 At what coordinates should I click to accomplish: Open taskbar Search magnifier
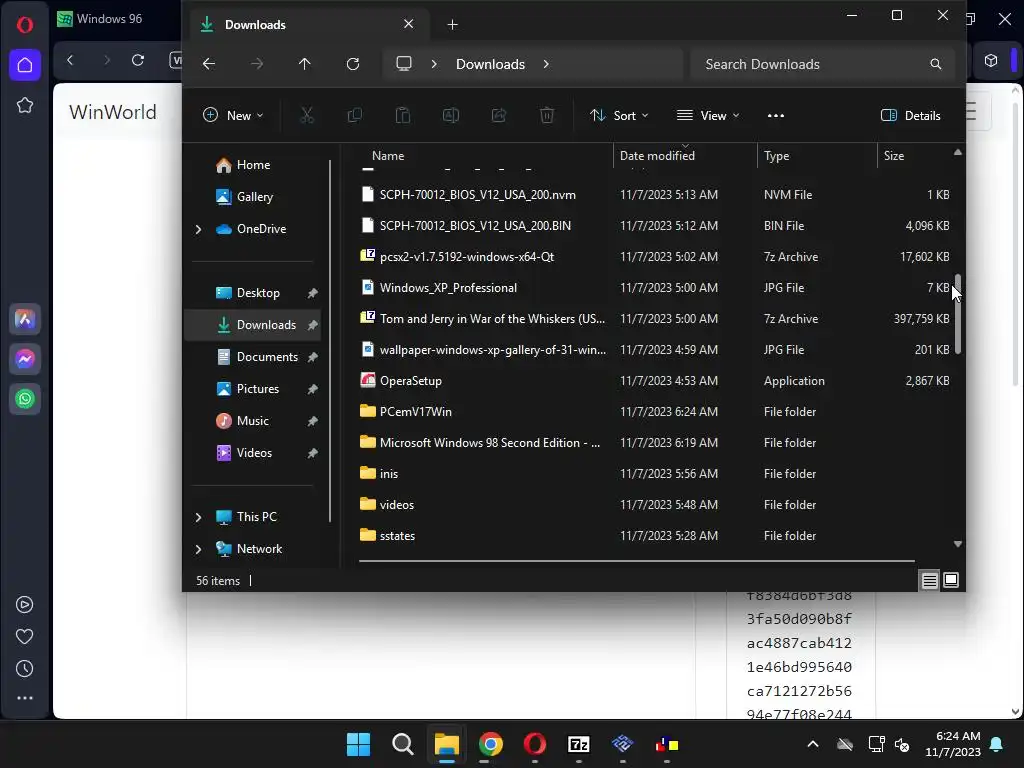click(403, 744)
